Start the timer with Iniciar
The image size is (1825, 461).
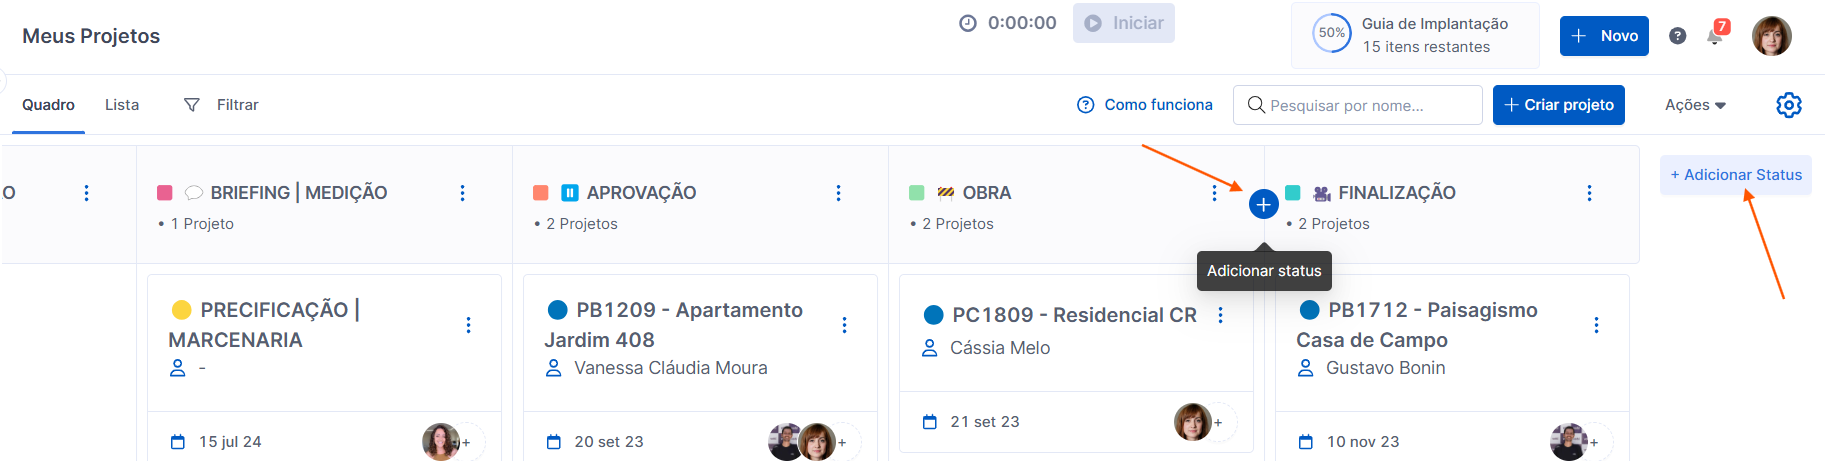[1124, 23]
